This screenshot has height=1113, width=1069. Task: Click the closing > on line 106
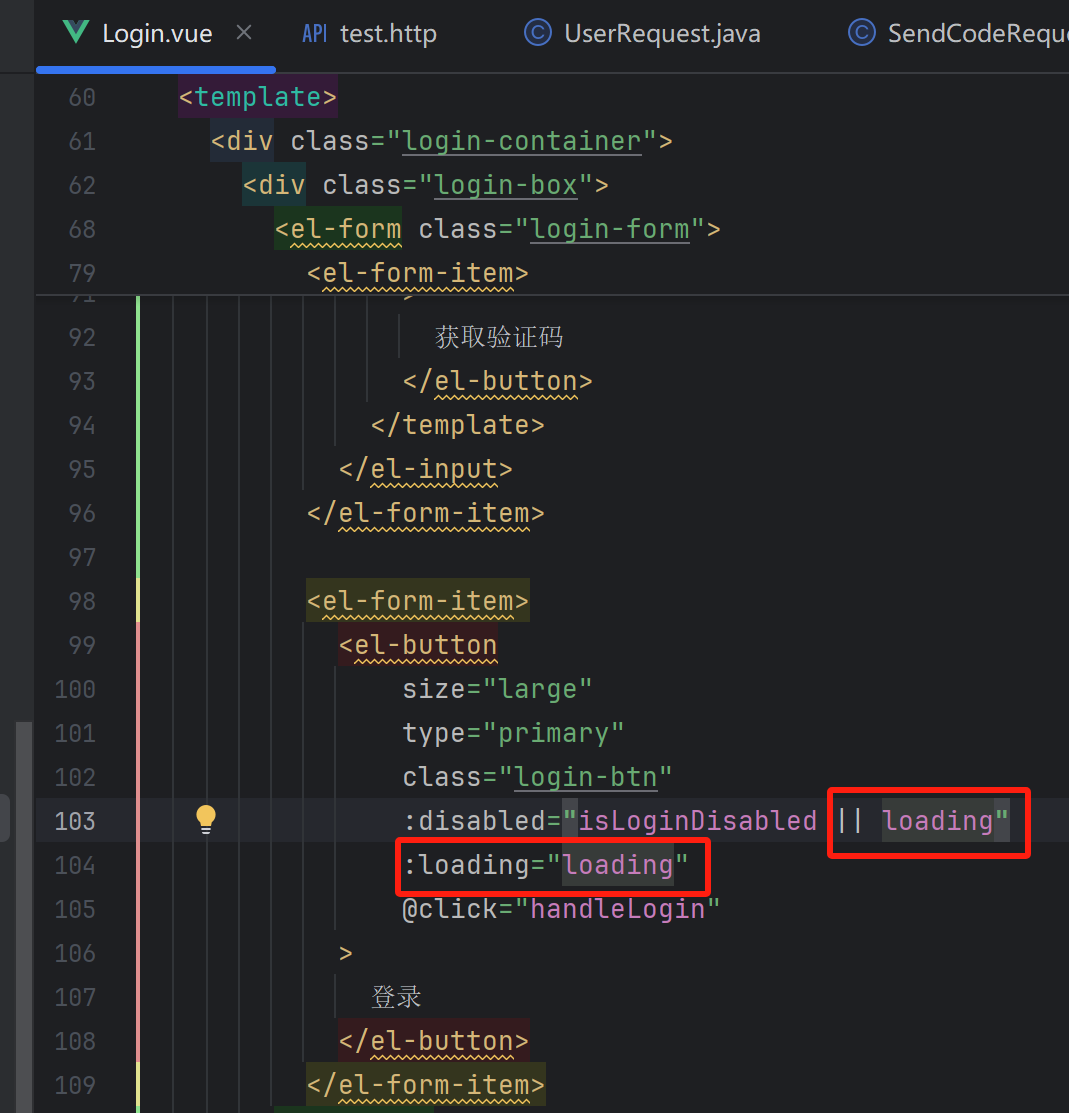click(x=346, y=953)
